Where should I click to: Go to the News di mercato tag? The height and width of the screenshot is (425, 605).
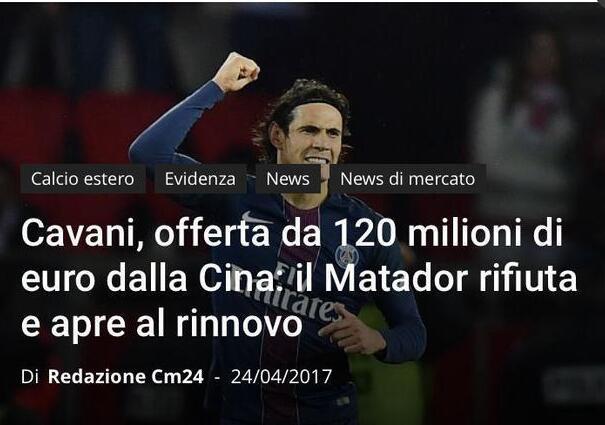click(407, 179)
